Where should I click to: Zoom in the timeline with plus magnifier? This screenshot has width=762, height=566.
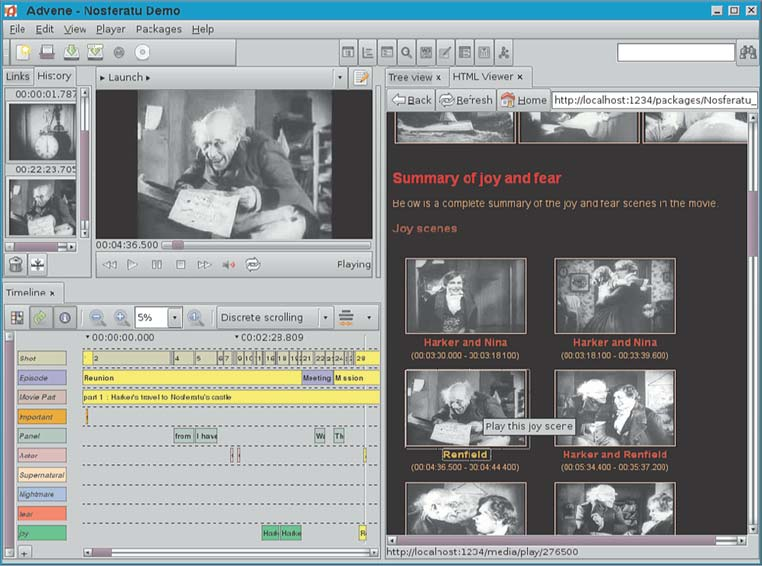121,318
